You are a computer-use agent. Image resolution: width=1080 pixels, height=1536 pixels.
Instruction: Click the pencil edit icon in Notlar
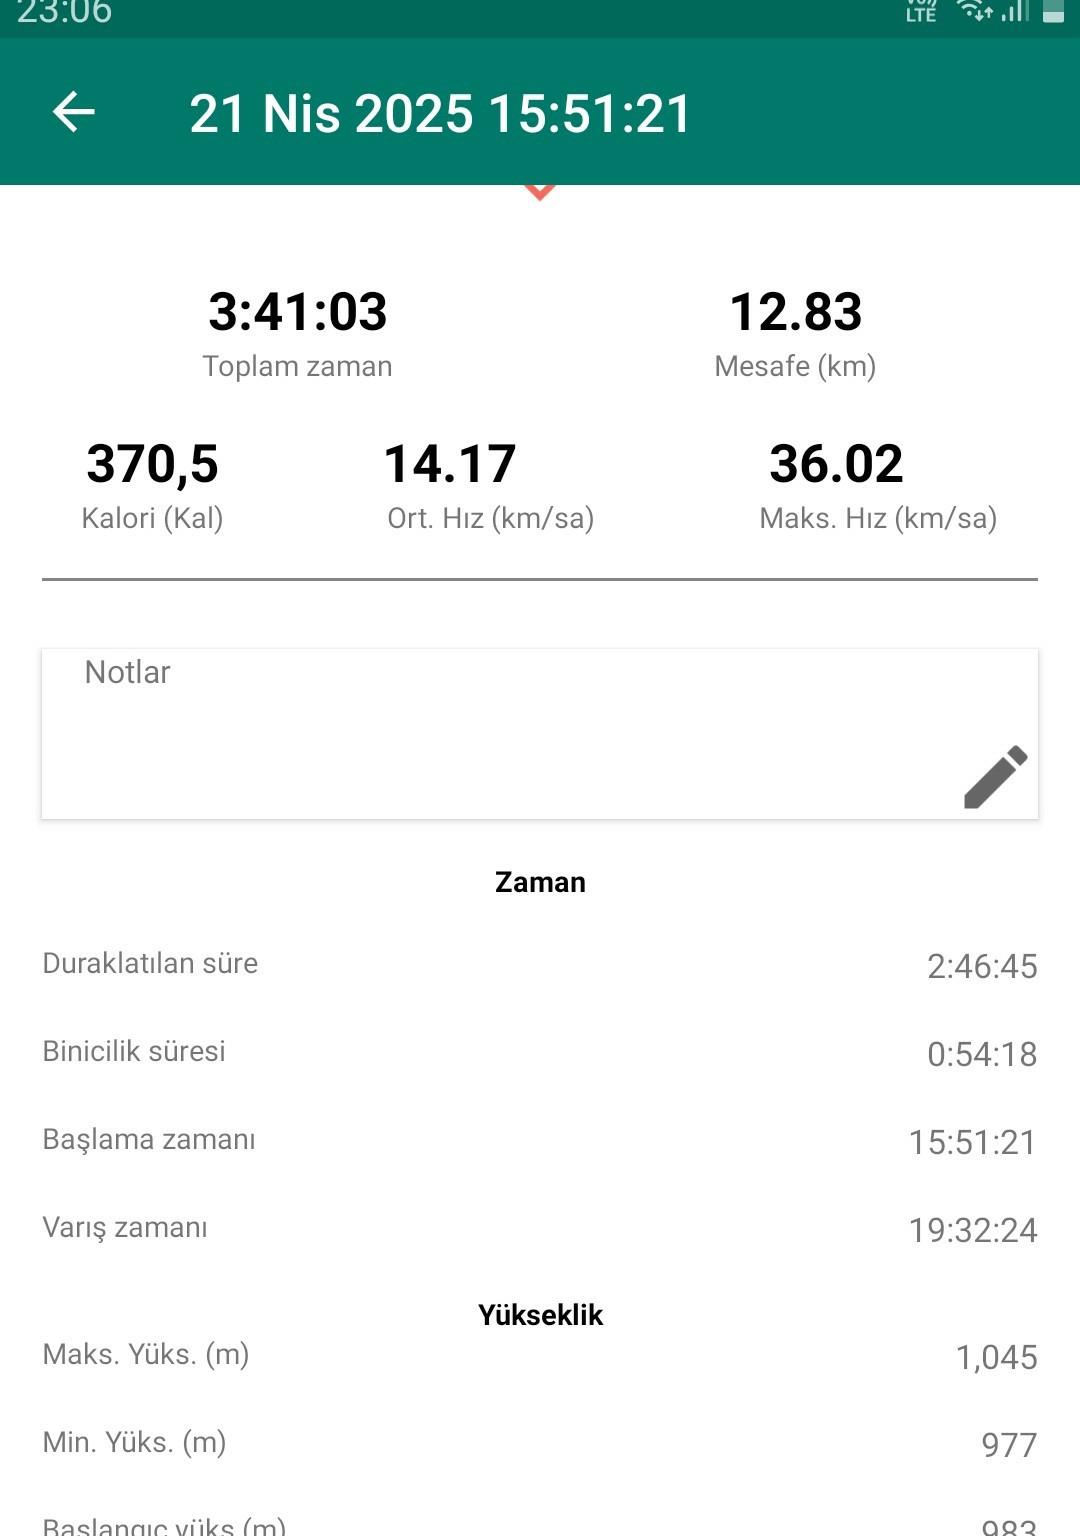995,776
